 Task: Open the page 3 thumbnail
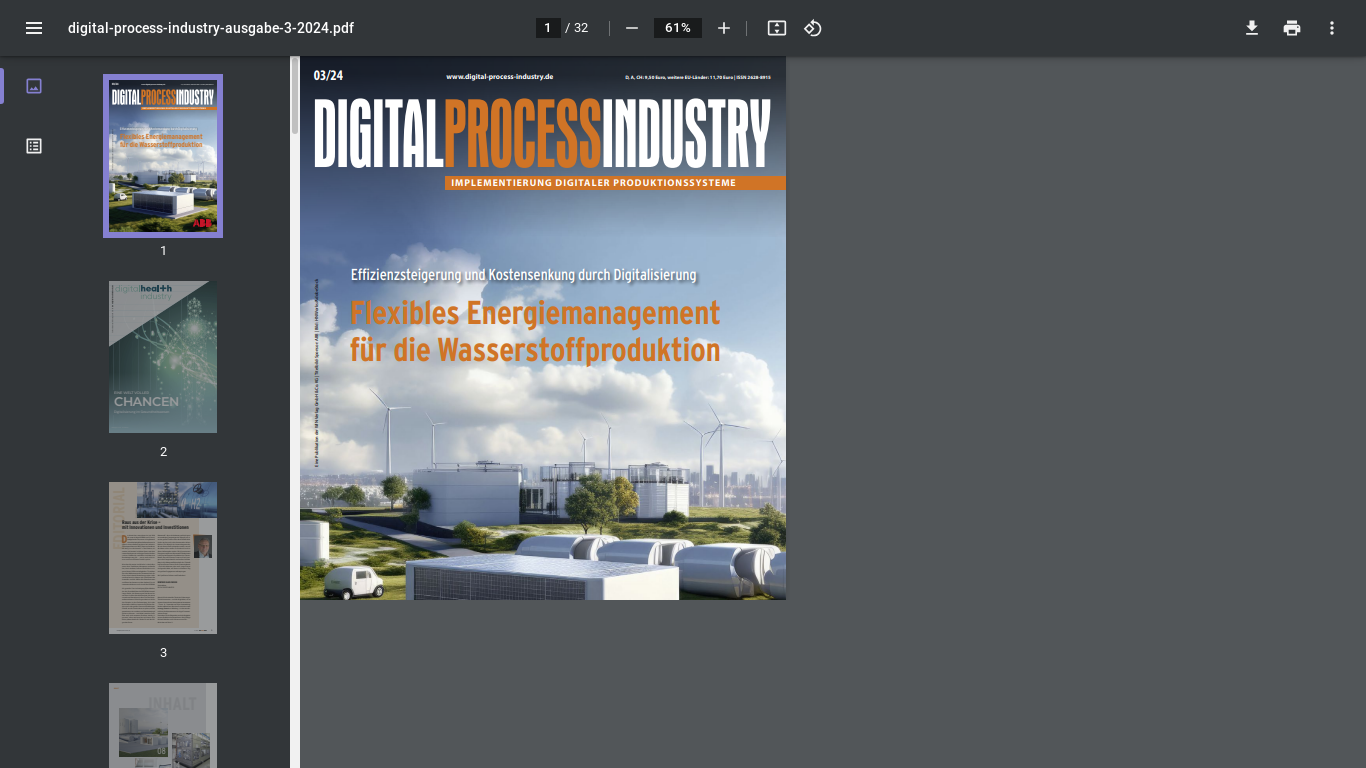pos(163,558)
